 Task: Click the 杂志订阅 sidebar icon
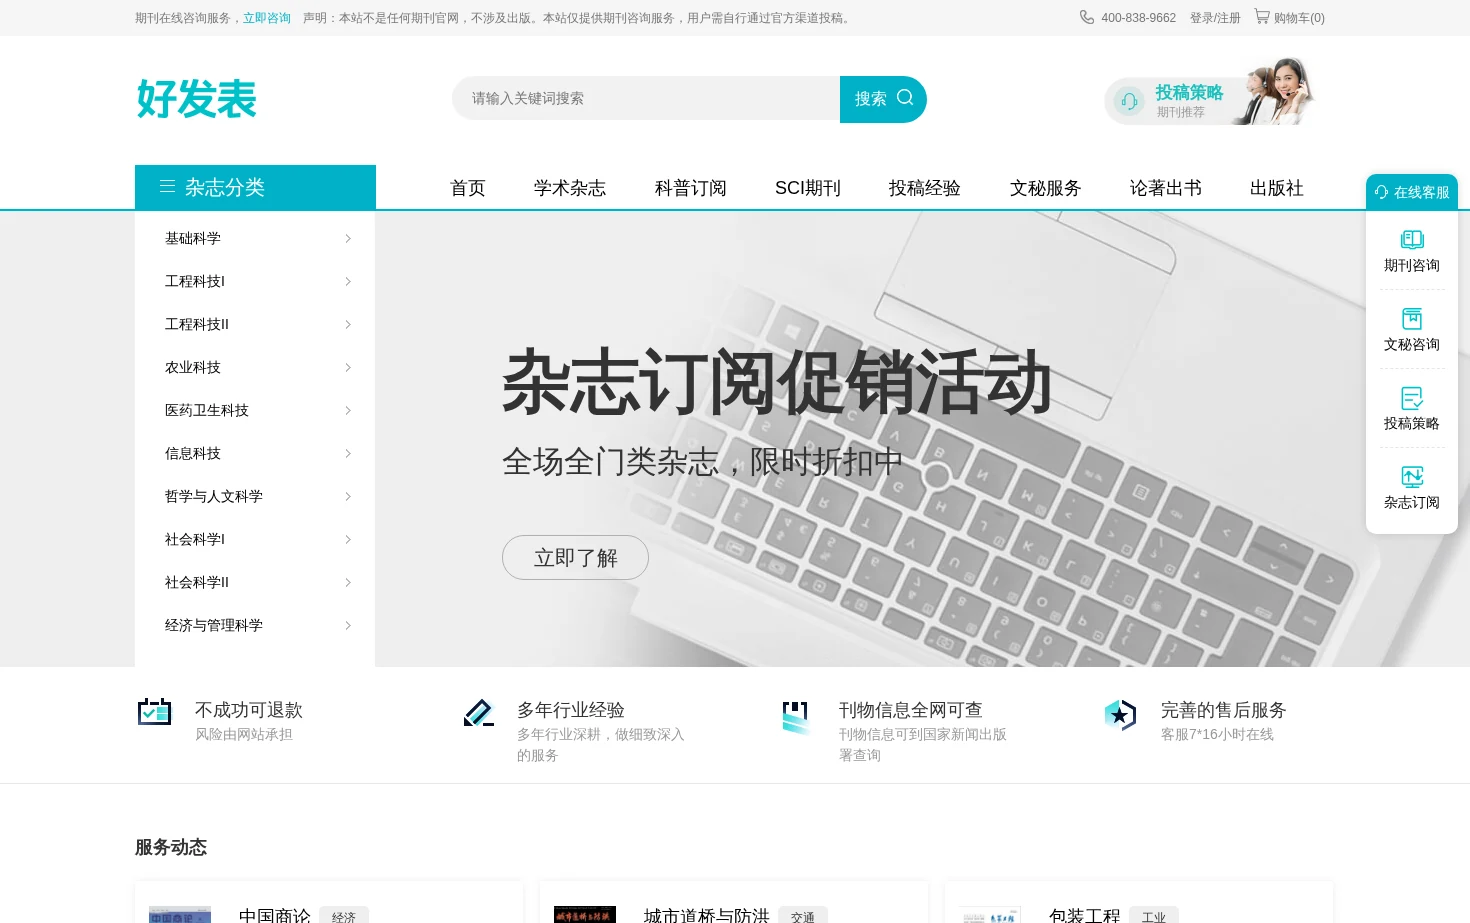click(1412, 476)
